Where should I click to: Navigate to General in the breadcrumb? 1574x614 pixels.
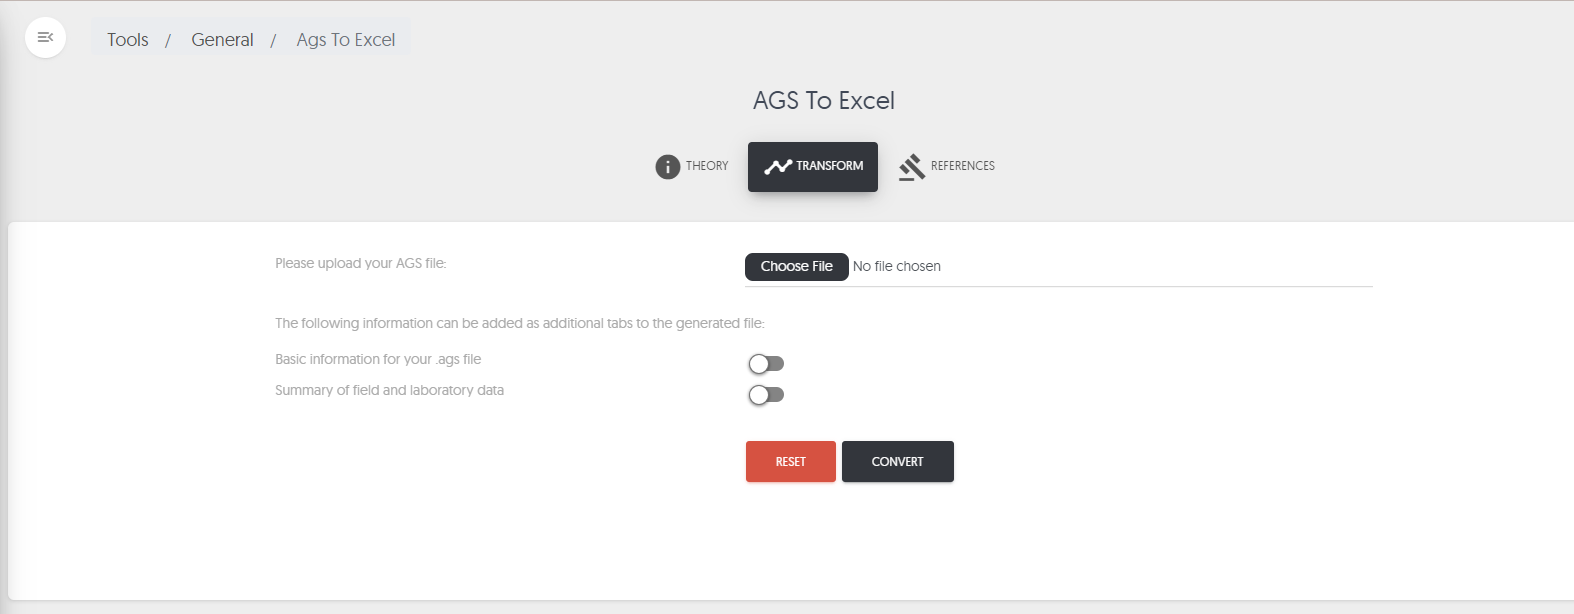coord(222,40)
